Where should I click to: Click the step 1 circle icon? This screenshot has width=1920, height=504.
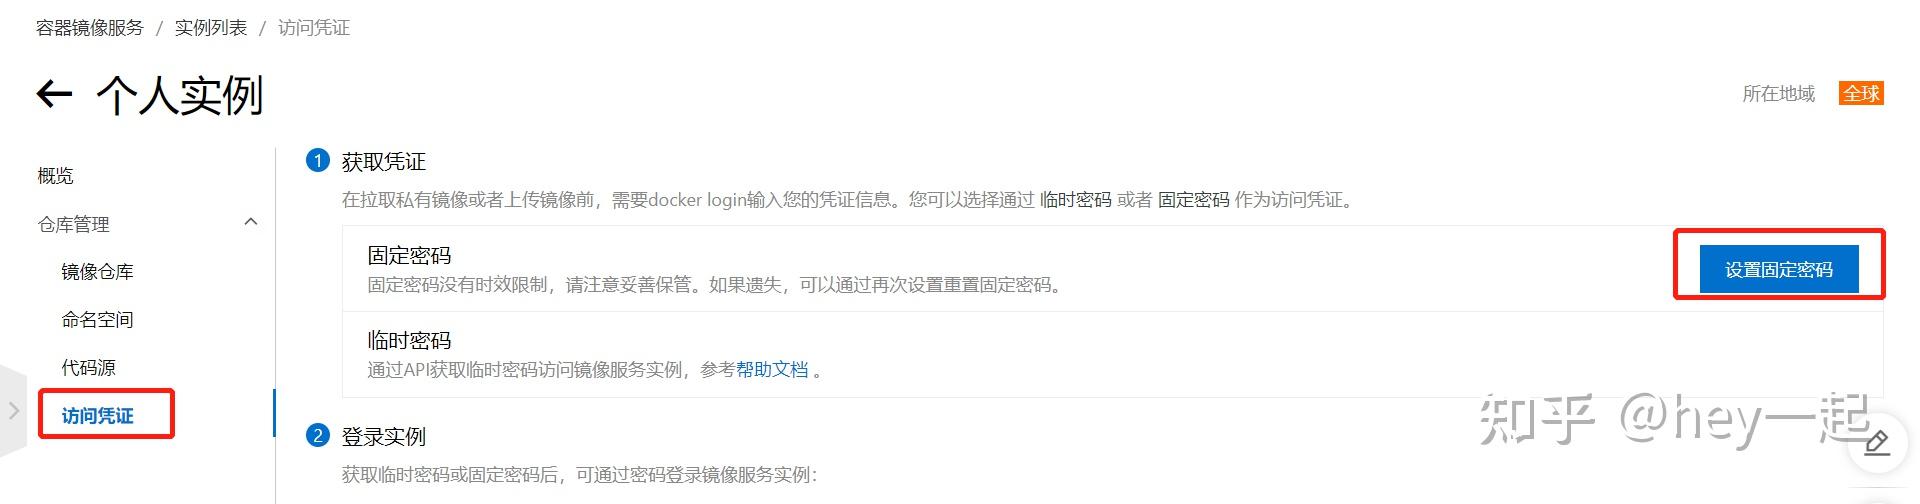318,160
